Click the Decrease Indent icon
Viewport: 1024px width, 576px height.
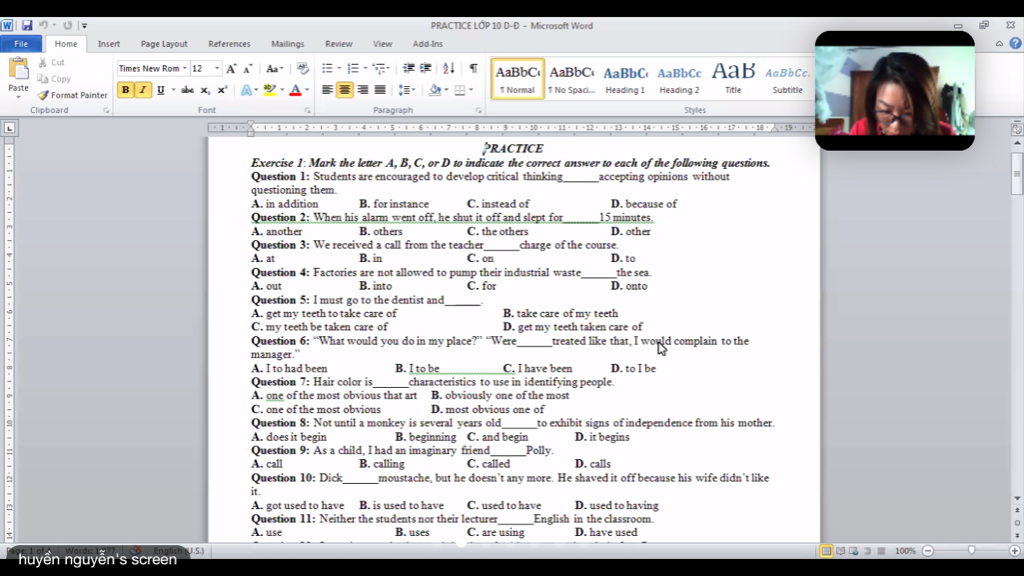(x=409, y=69)
